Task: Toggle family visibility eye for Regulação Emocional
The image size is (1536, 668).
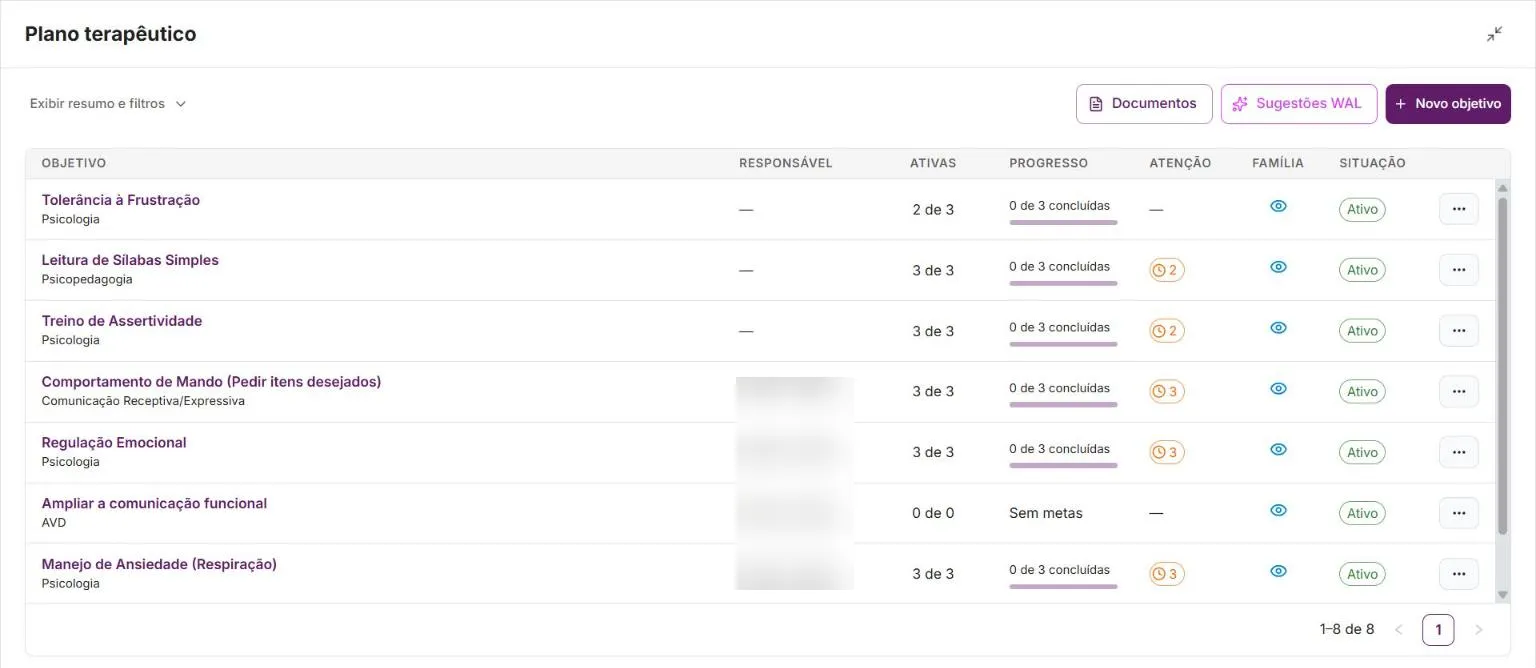Action: (x=1278, y=449)
